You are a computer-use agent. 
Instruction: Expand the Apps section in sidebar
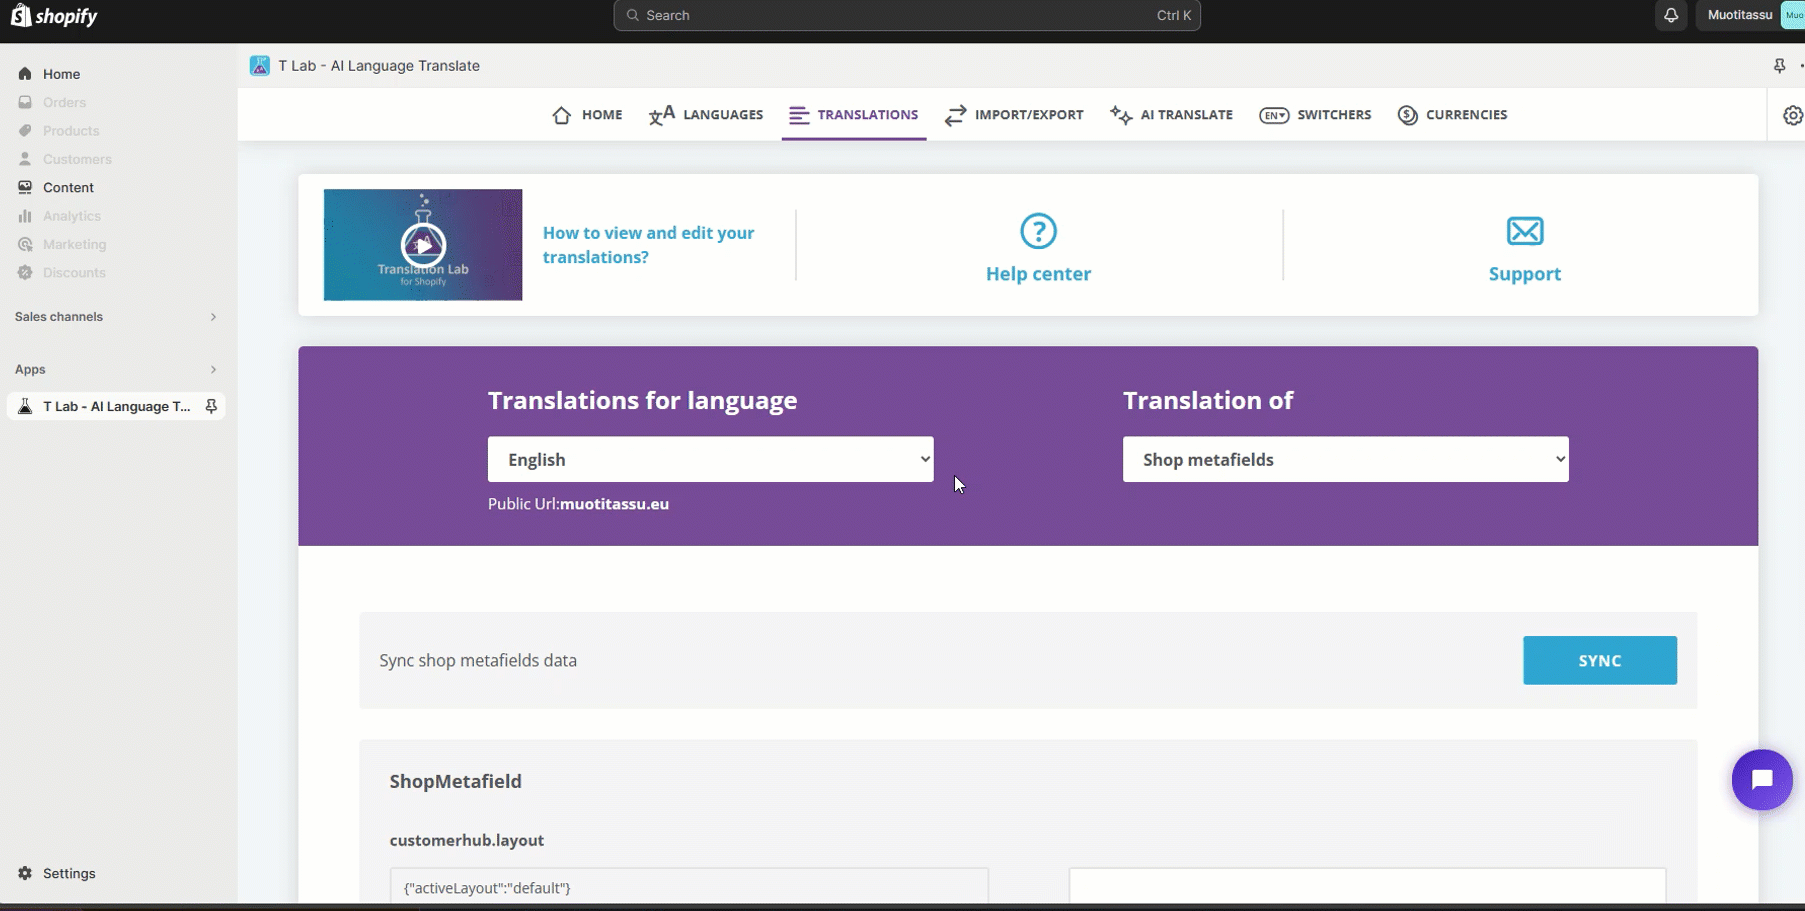click(x=213, y=370)
